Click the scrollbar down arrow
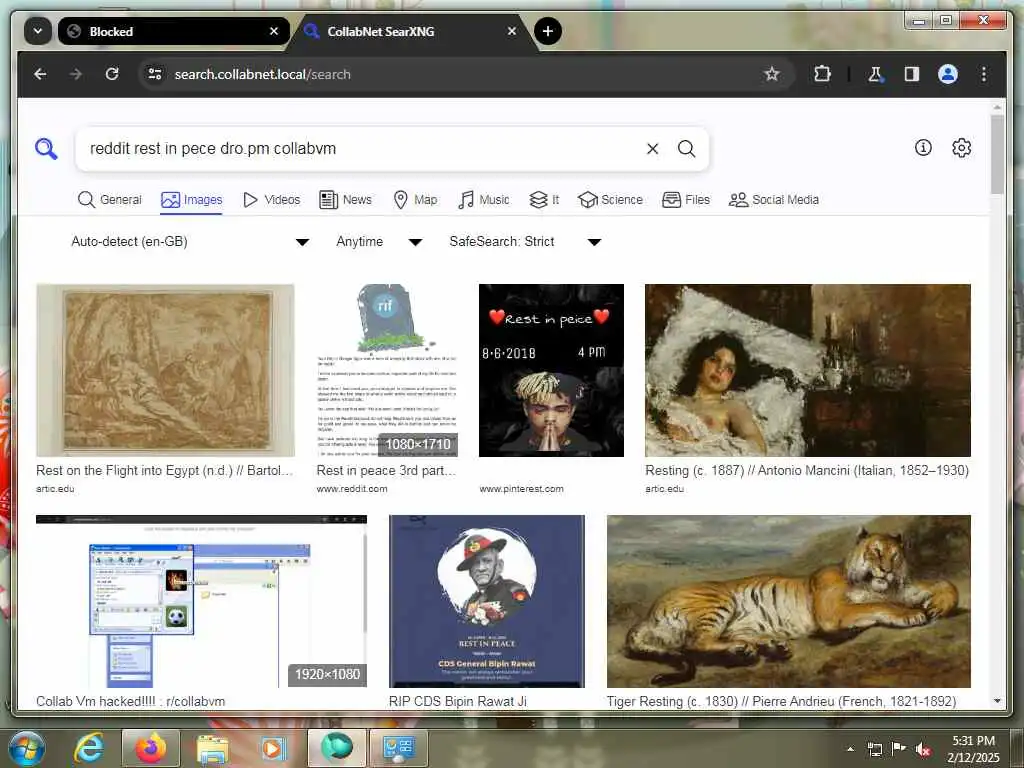 [x=997, y=701]
